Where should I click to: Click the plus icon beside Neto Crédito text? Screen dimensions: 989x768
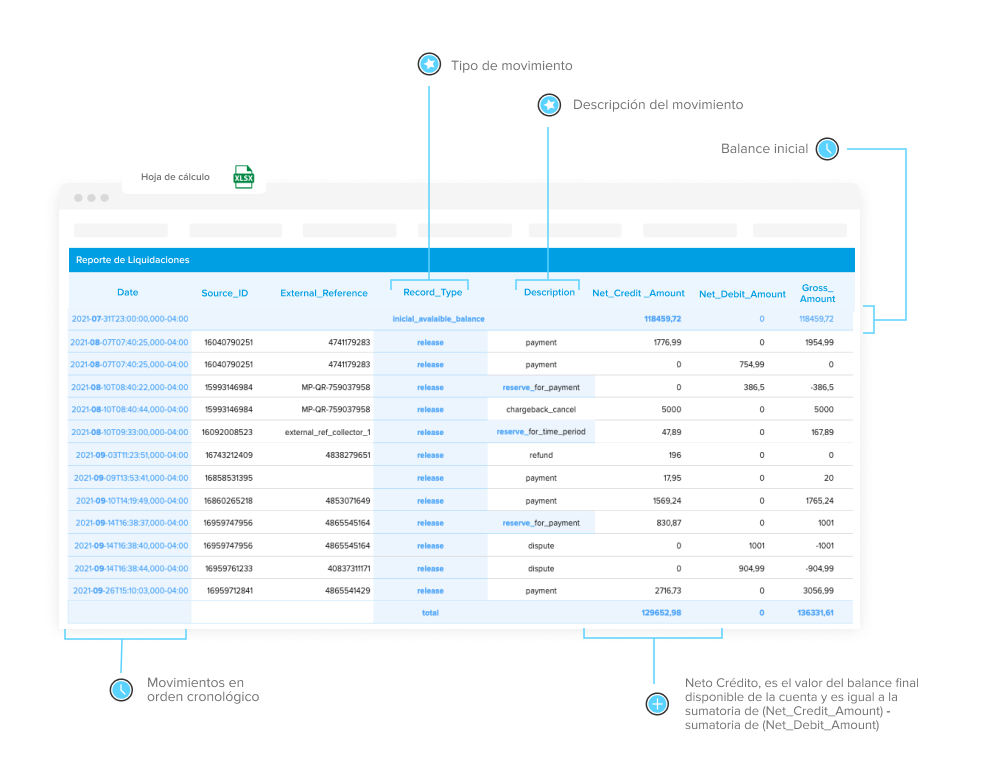coord(657,704)
